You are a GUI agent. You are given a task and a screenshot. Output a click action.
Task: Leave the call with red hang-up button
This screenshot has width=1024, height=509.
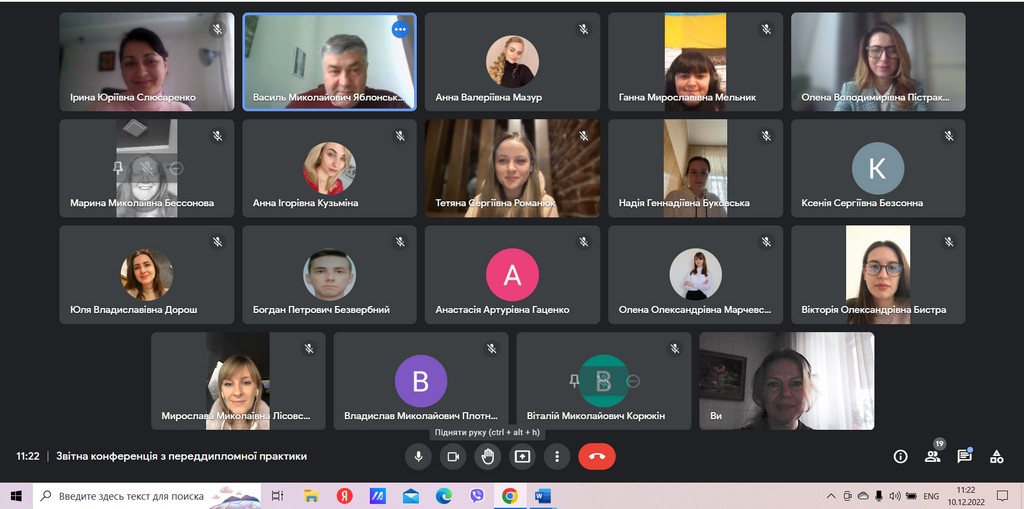click(597, 456)
